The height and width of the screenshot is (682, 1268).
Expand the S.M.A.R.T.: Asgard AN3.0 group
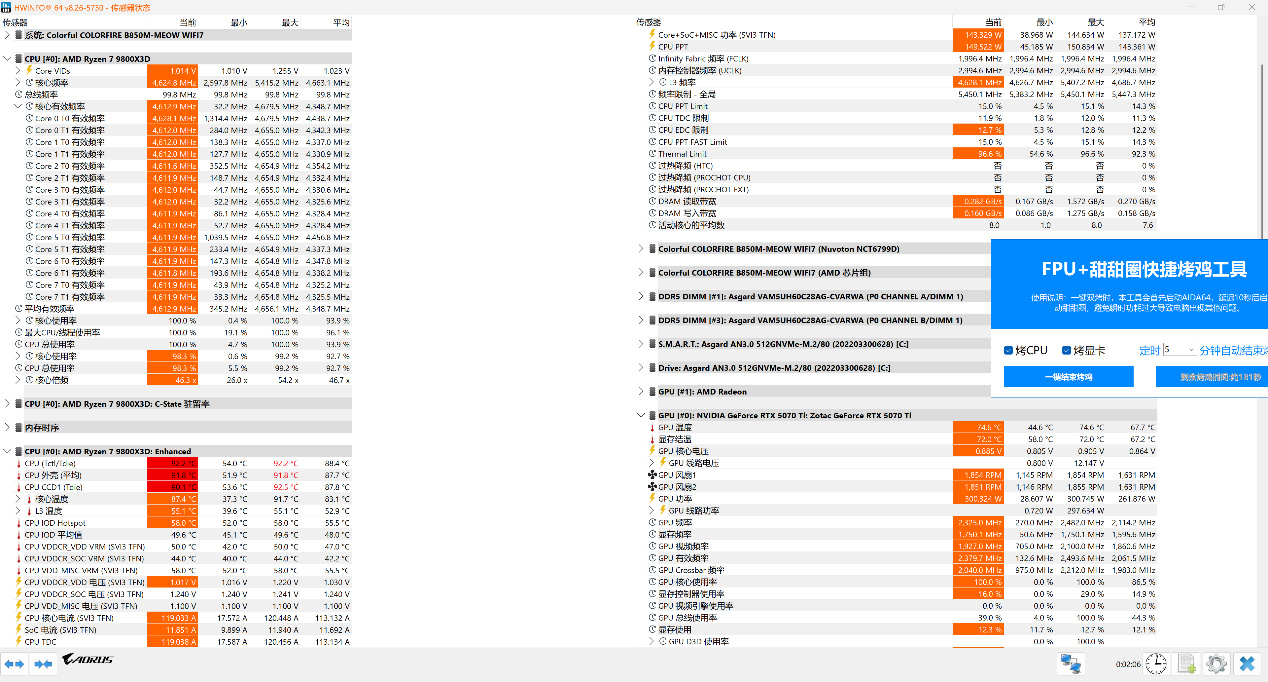point(641,344)
